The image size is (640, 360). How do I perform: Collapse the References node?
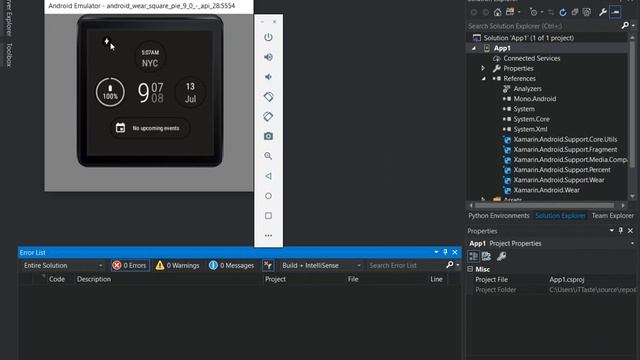point(484,78)
